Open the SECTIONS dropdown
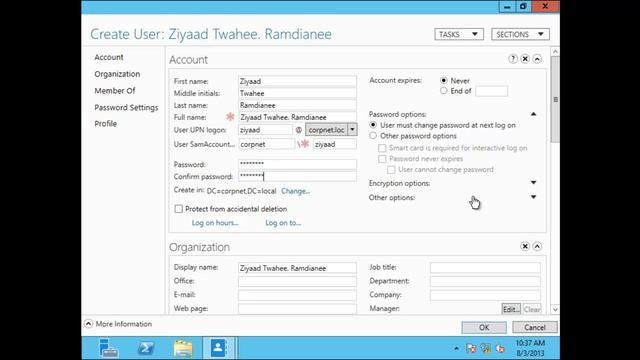The height and width of the screenshot is (360, 640). pos(520,34)
